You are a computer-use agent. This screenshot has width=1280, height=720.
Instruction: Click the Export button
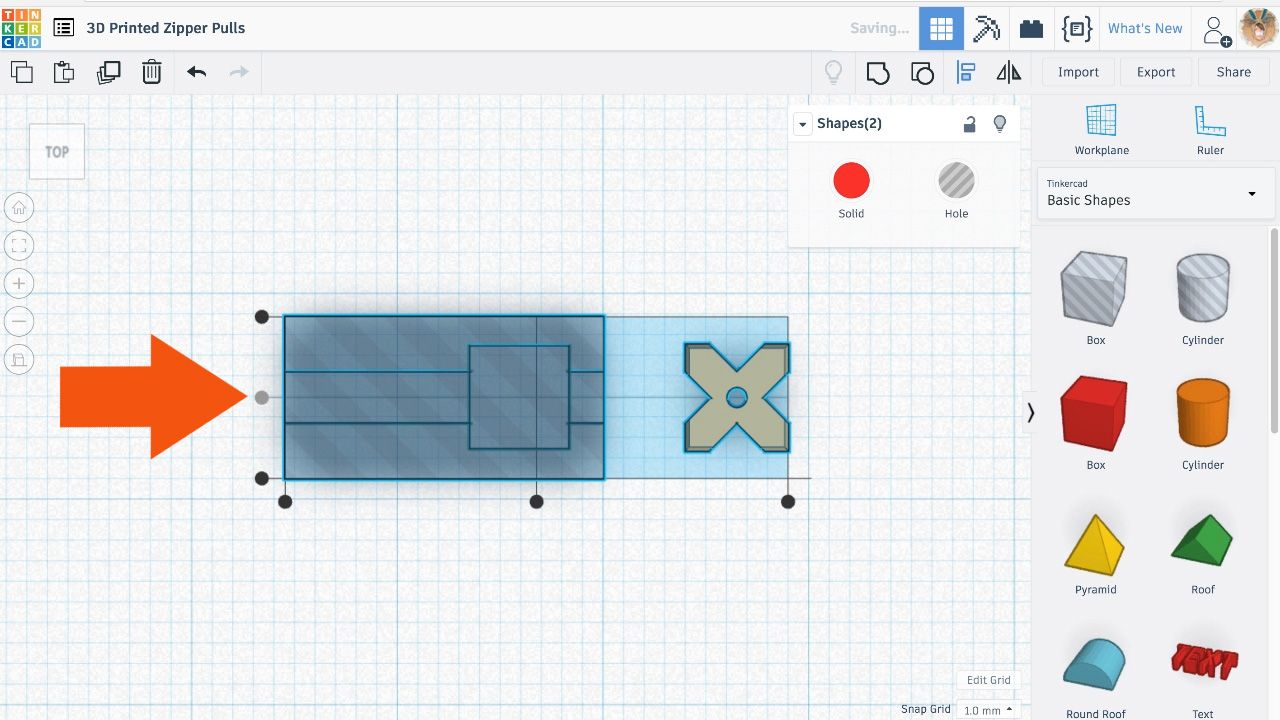tap(1156, 72)
